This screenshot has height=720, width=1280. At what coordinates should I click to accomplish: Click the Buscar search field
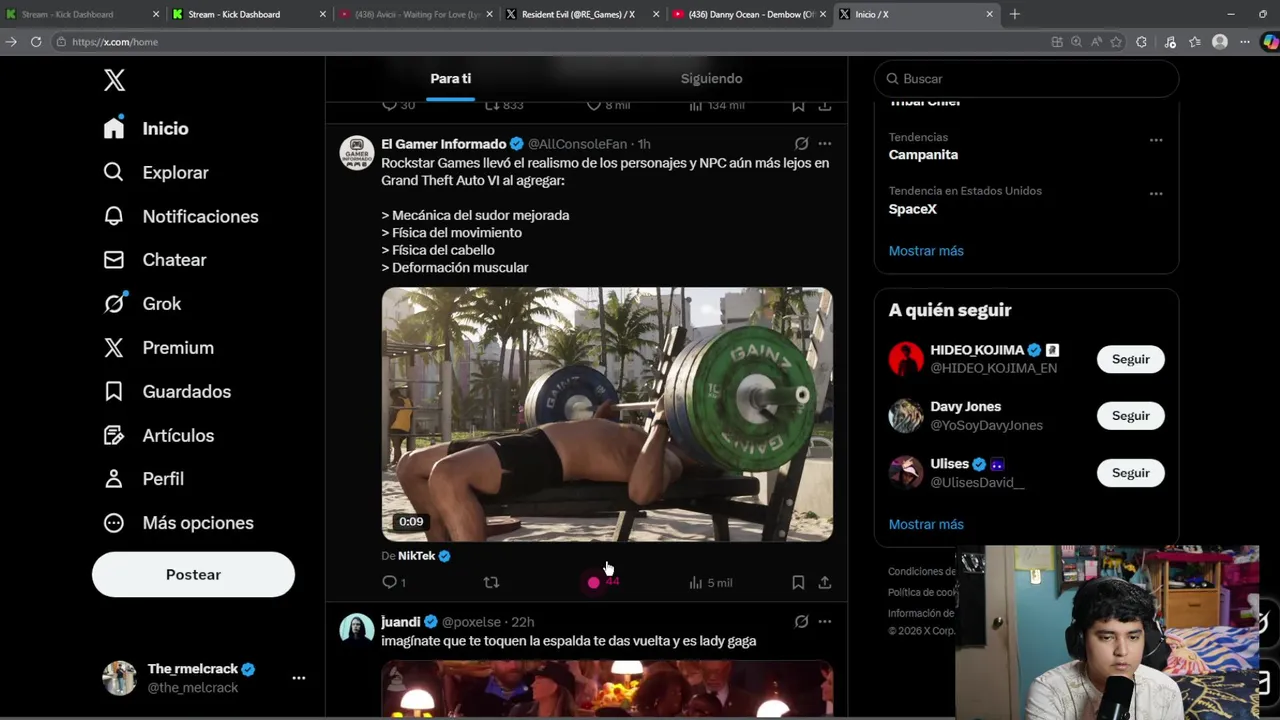pos(1027,79)
